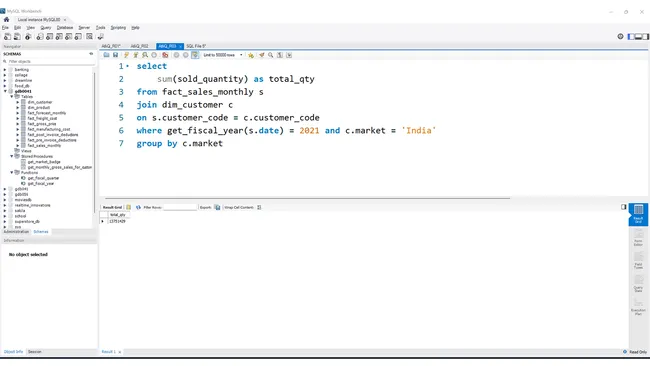Open the Edit menu
This screenshot has height=366, width=650.
(x=17, y=27)
